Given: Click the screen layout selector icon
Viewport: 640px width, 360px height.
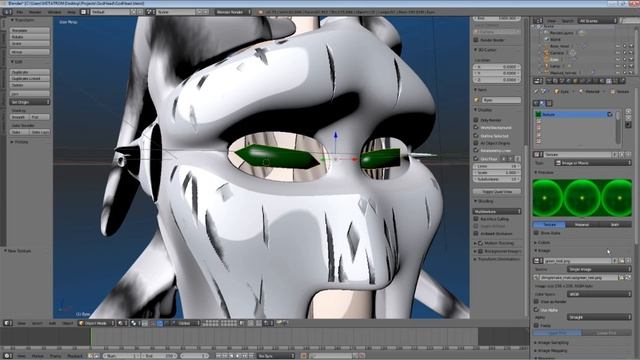Looking at the screenshot, I should 84,12.
